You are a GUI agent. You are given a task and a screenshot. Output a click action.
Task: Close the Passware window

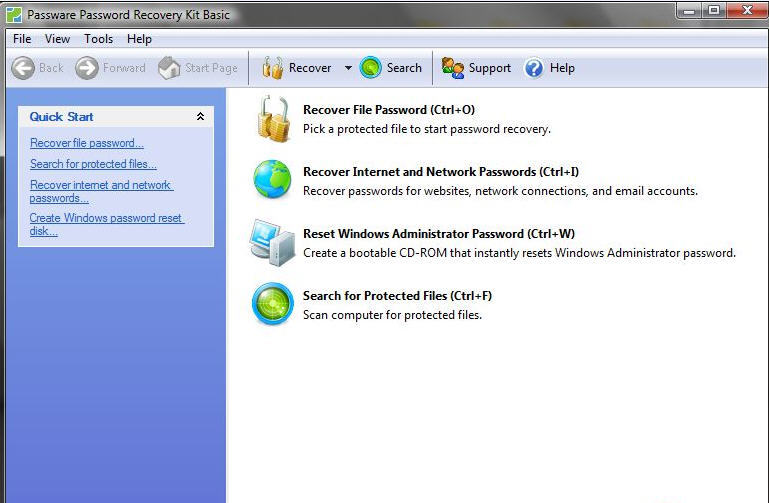tap(747, 11)
